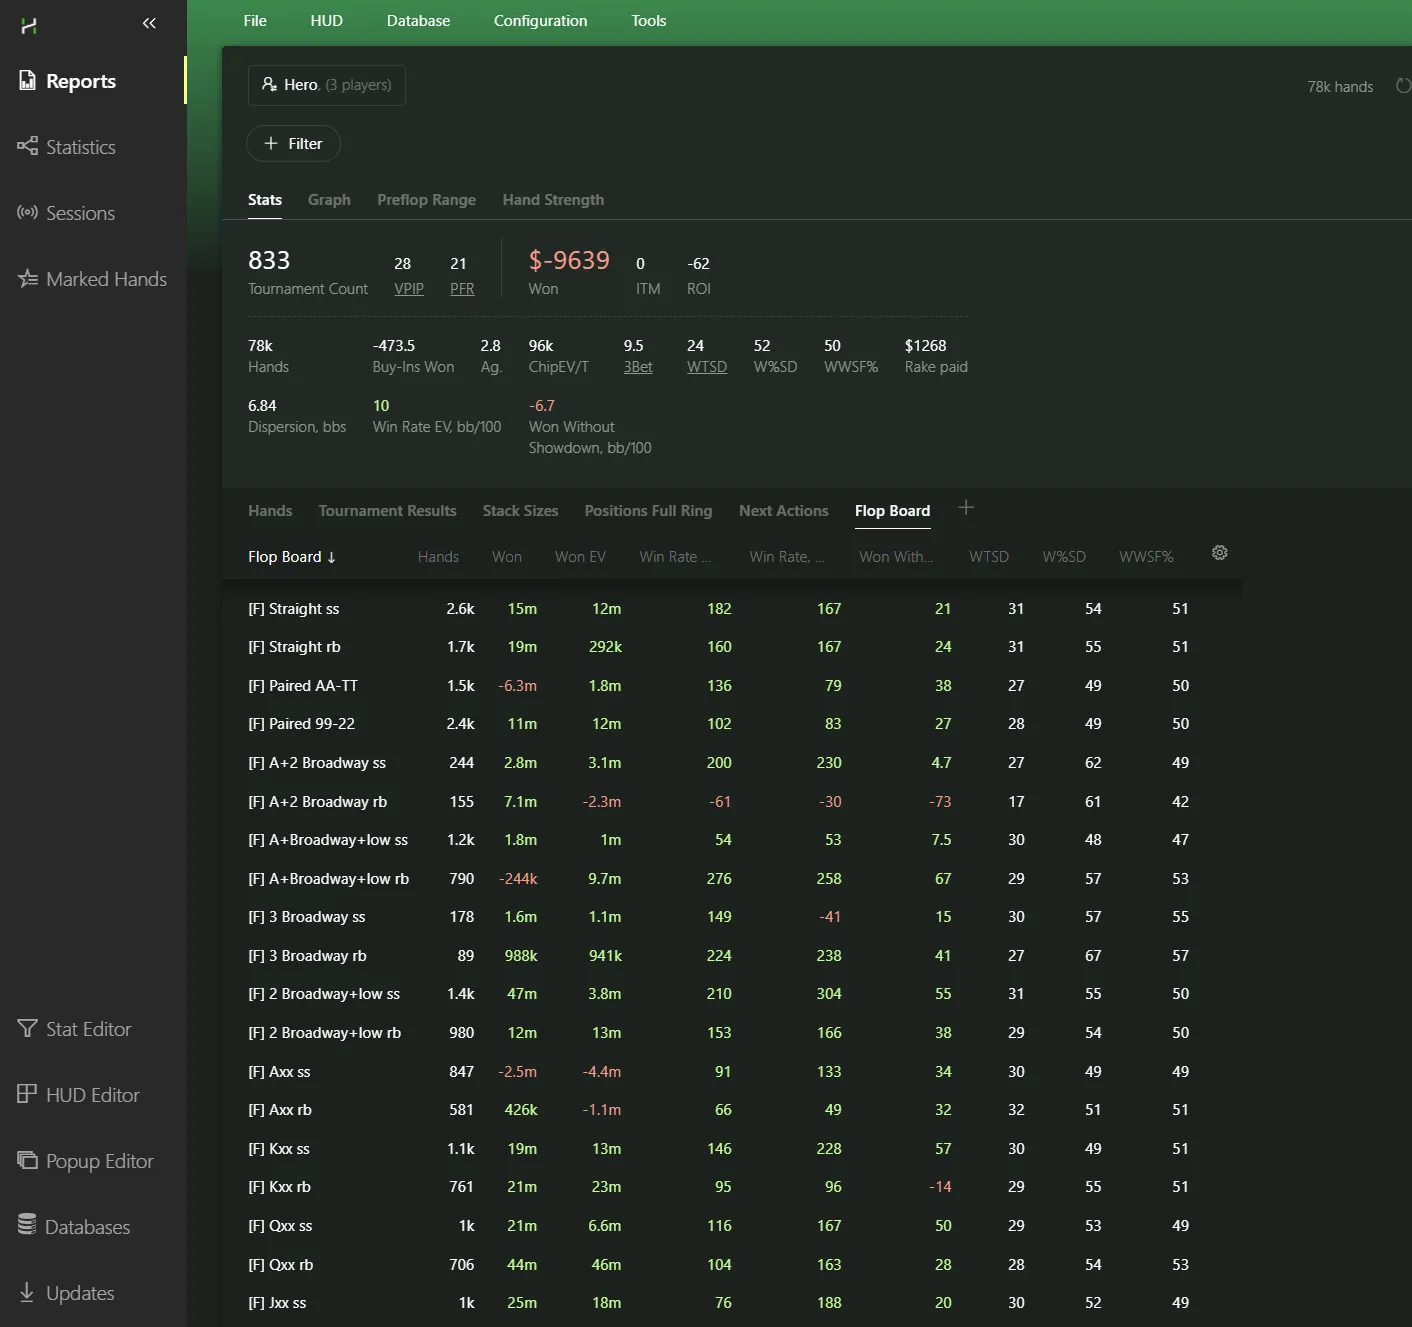Select the [F] Jxx ss row
The image size is (1412, 1327).
click(732, 1303)
